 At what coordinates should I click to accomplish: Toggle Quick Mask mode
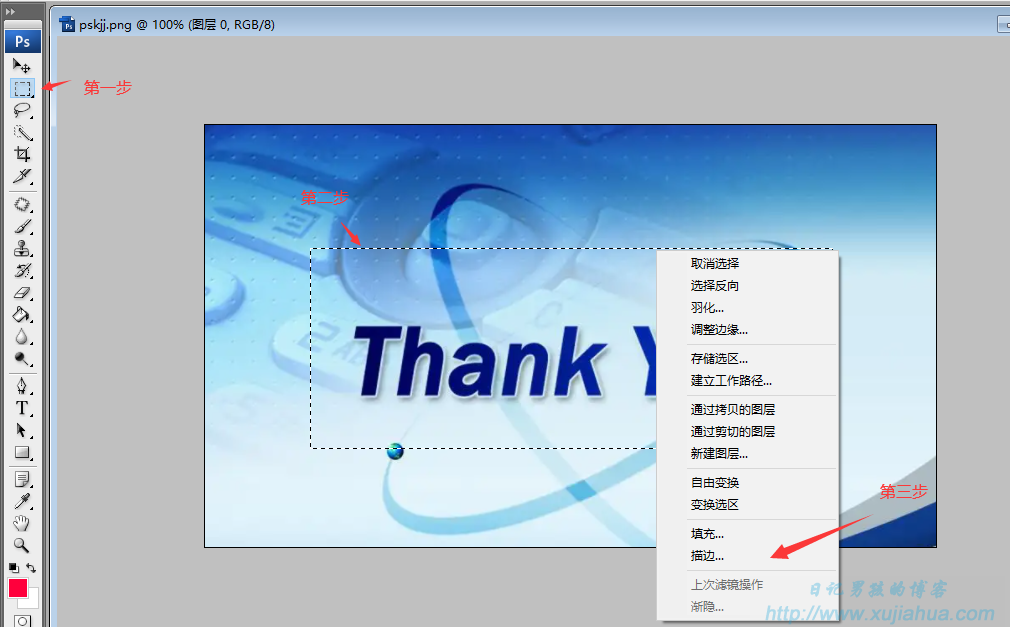tap(22, 621)
